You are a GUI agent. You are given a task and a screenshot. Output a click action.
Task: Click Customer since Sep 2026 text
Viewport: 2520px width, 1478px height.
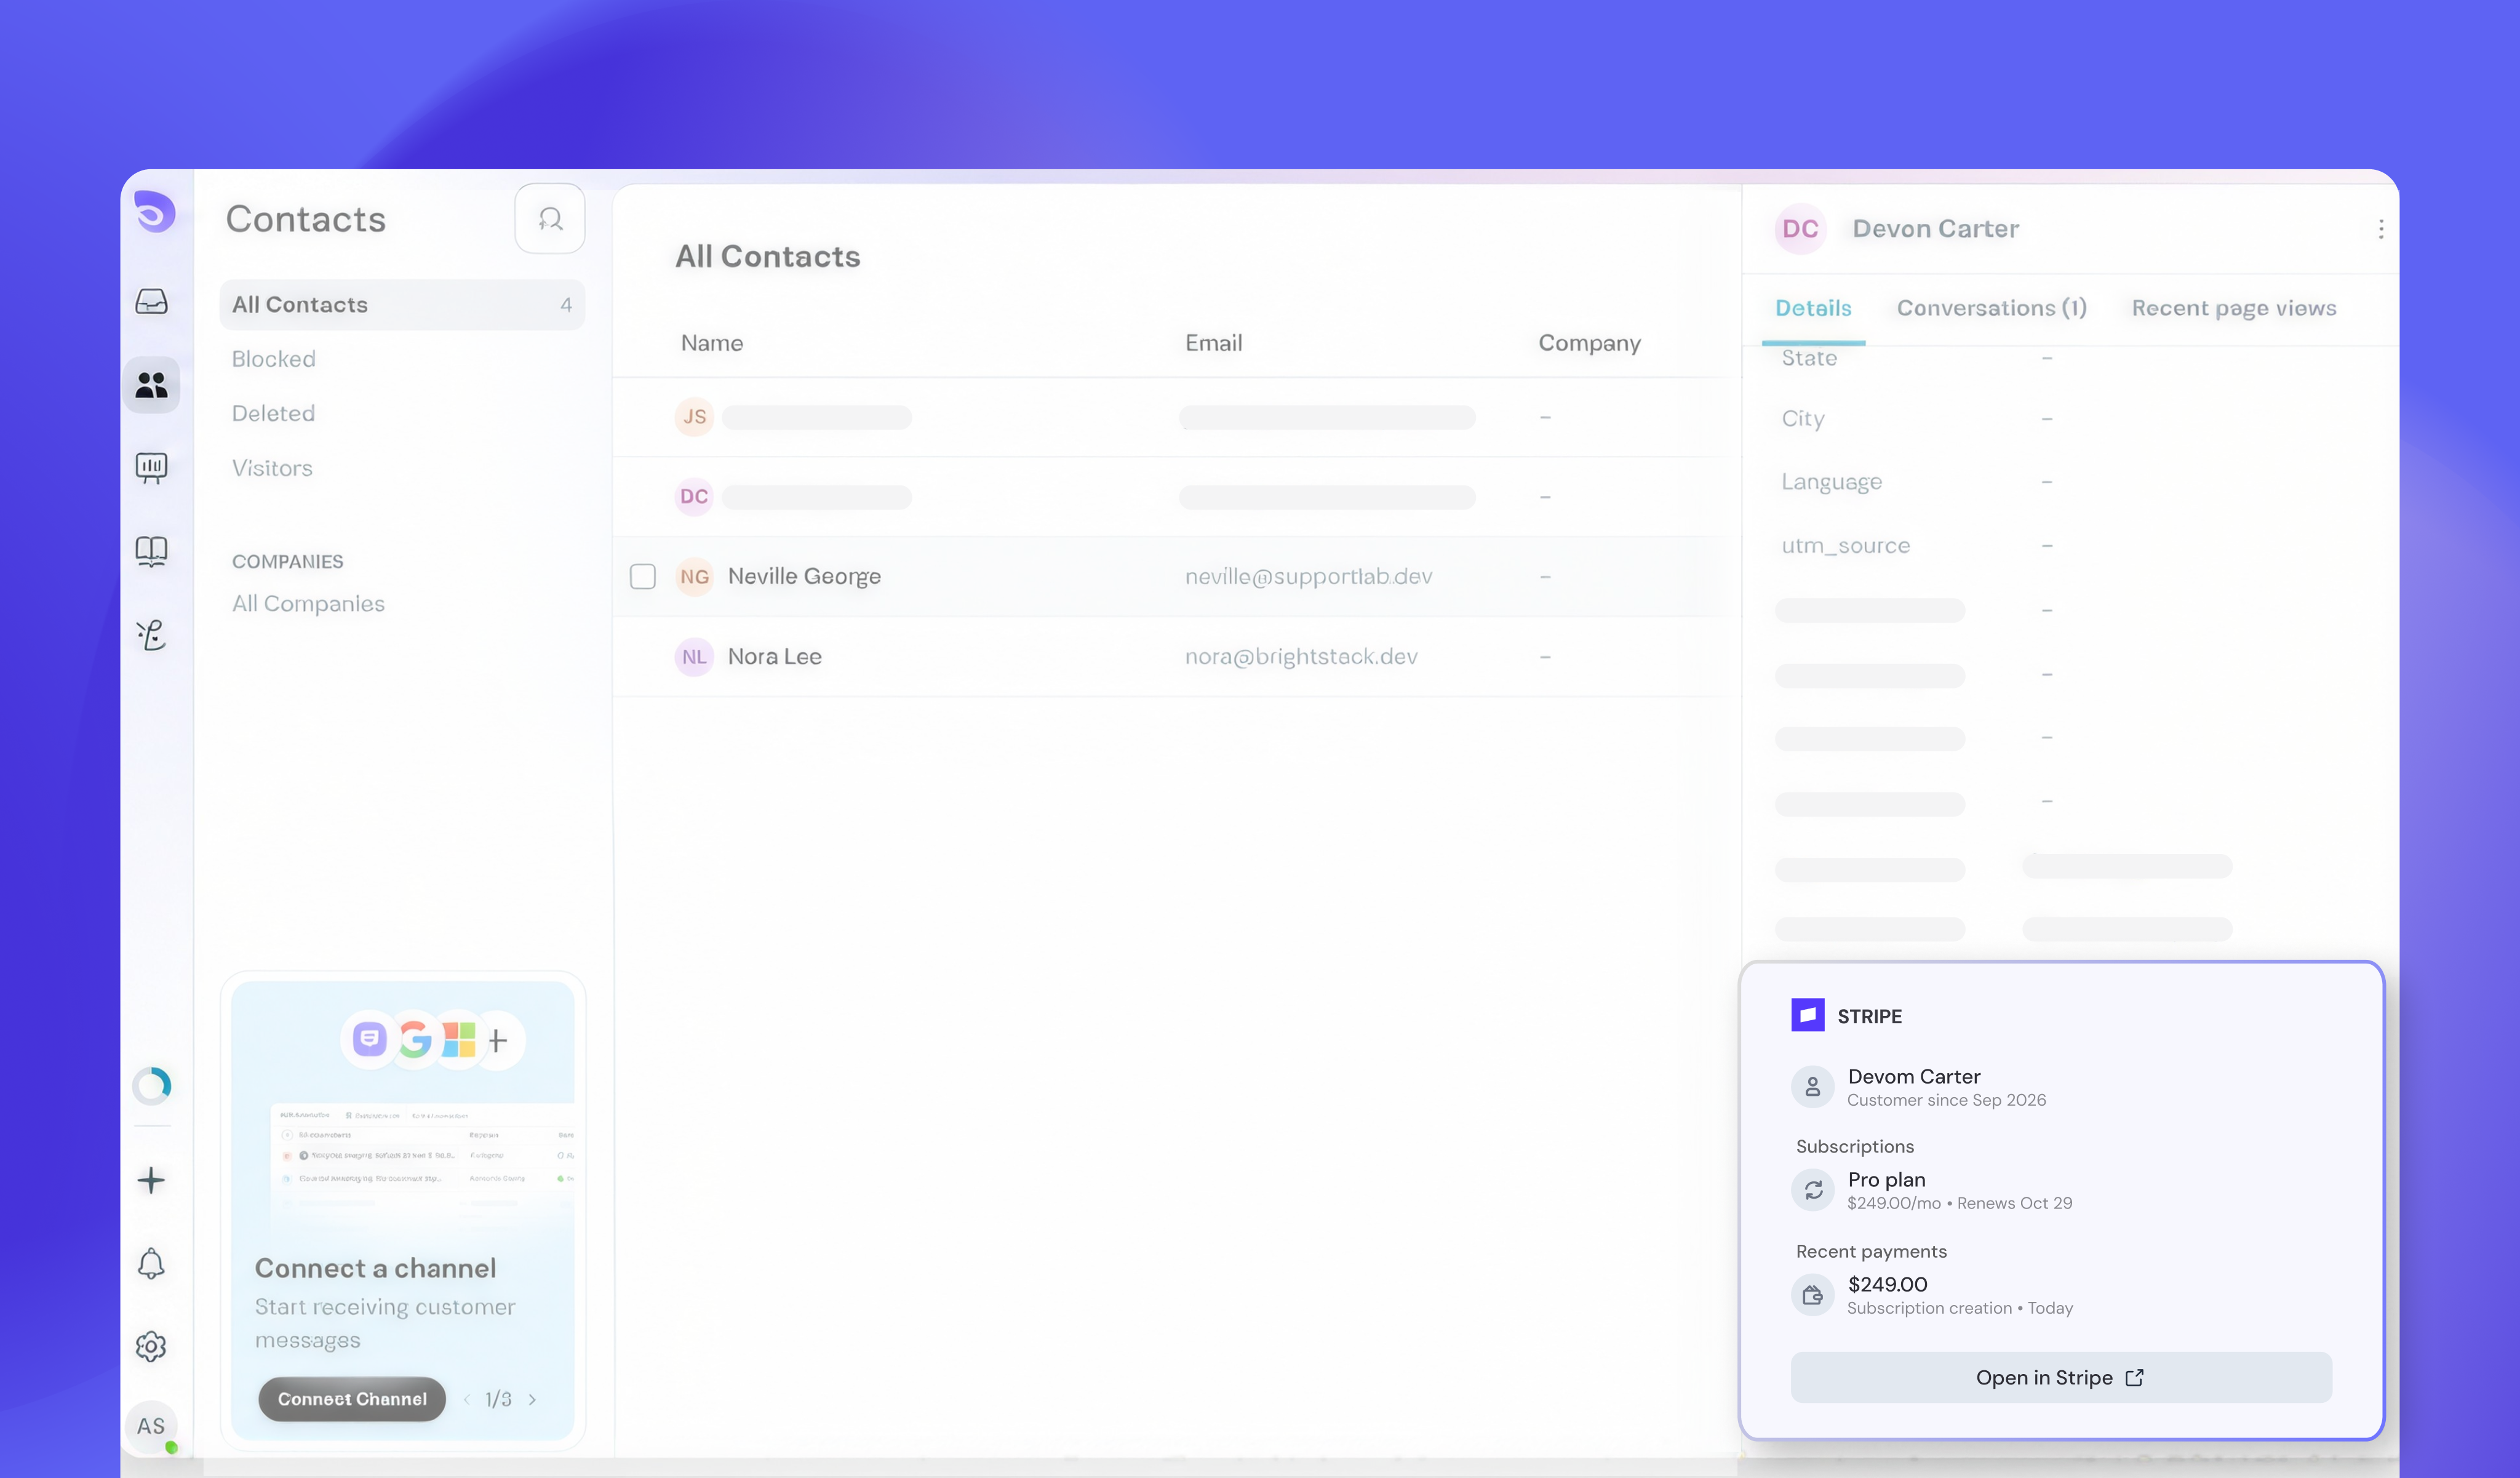(x=1946, y=1100)
